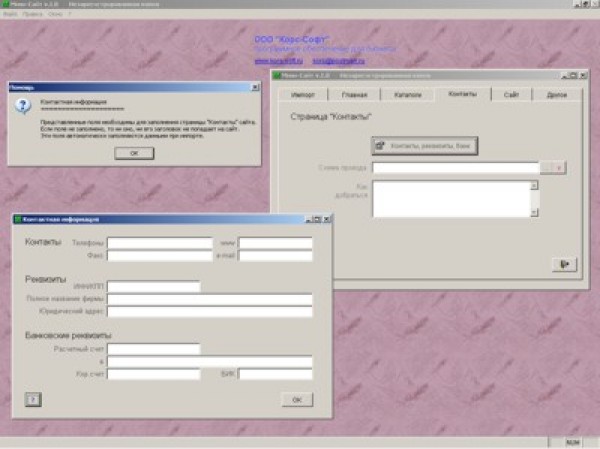600x449 pixels.
Task: Click the Полное название фирмы field
Action: (210, 299)
